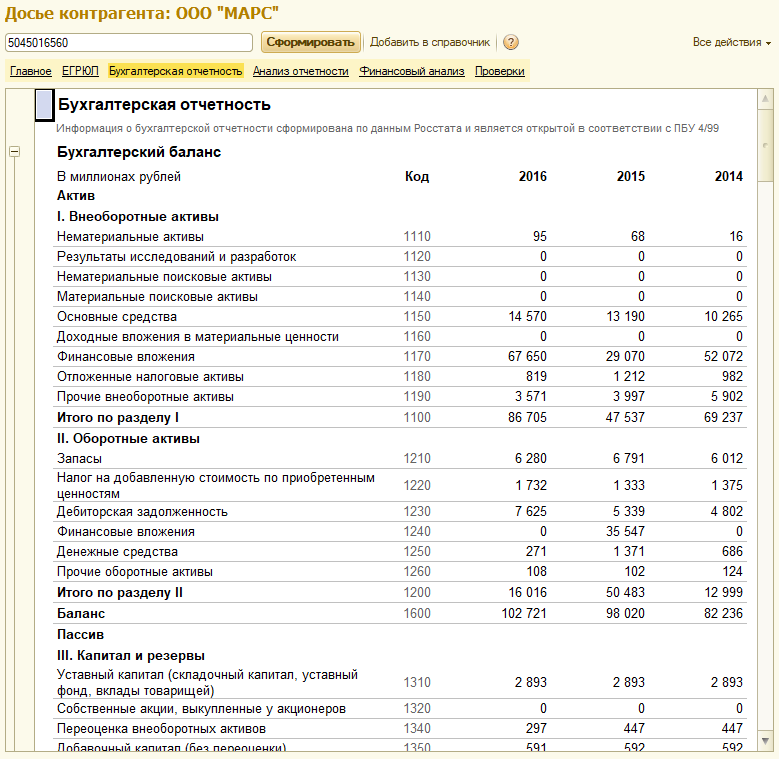Image resolution: width=779 pixels, height=759 pixels.
Task: Click the 2015 column header
Action: (630, 176)
